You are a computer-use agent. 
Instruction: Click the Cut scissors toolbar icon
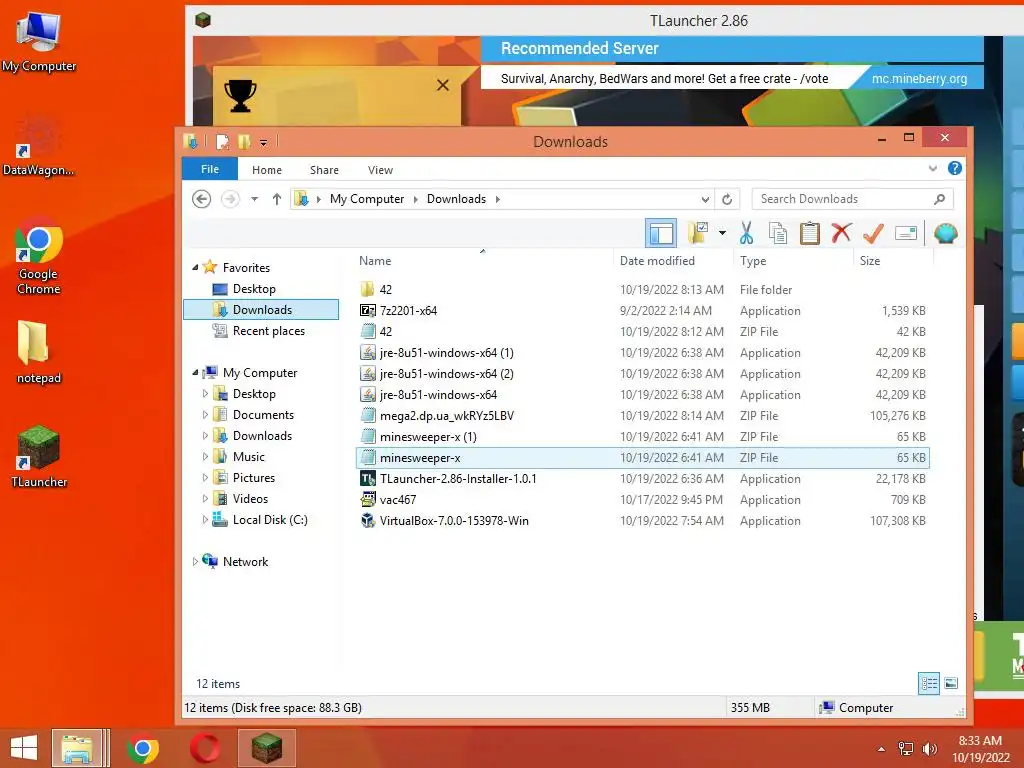pos(746,233)
